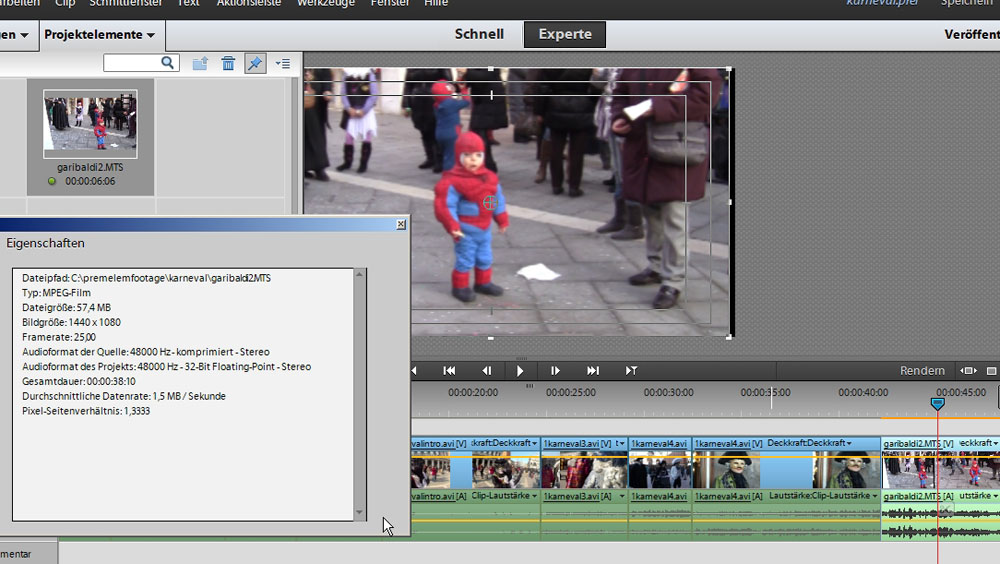Click the Framerate: 25,00 line
The width and height of the screenshot is (1000, 564).
[x=59, y=337]
